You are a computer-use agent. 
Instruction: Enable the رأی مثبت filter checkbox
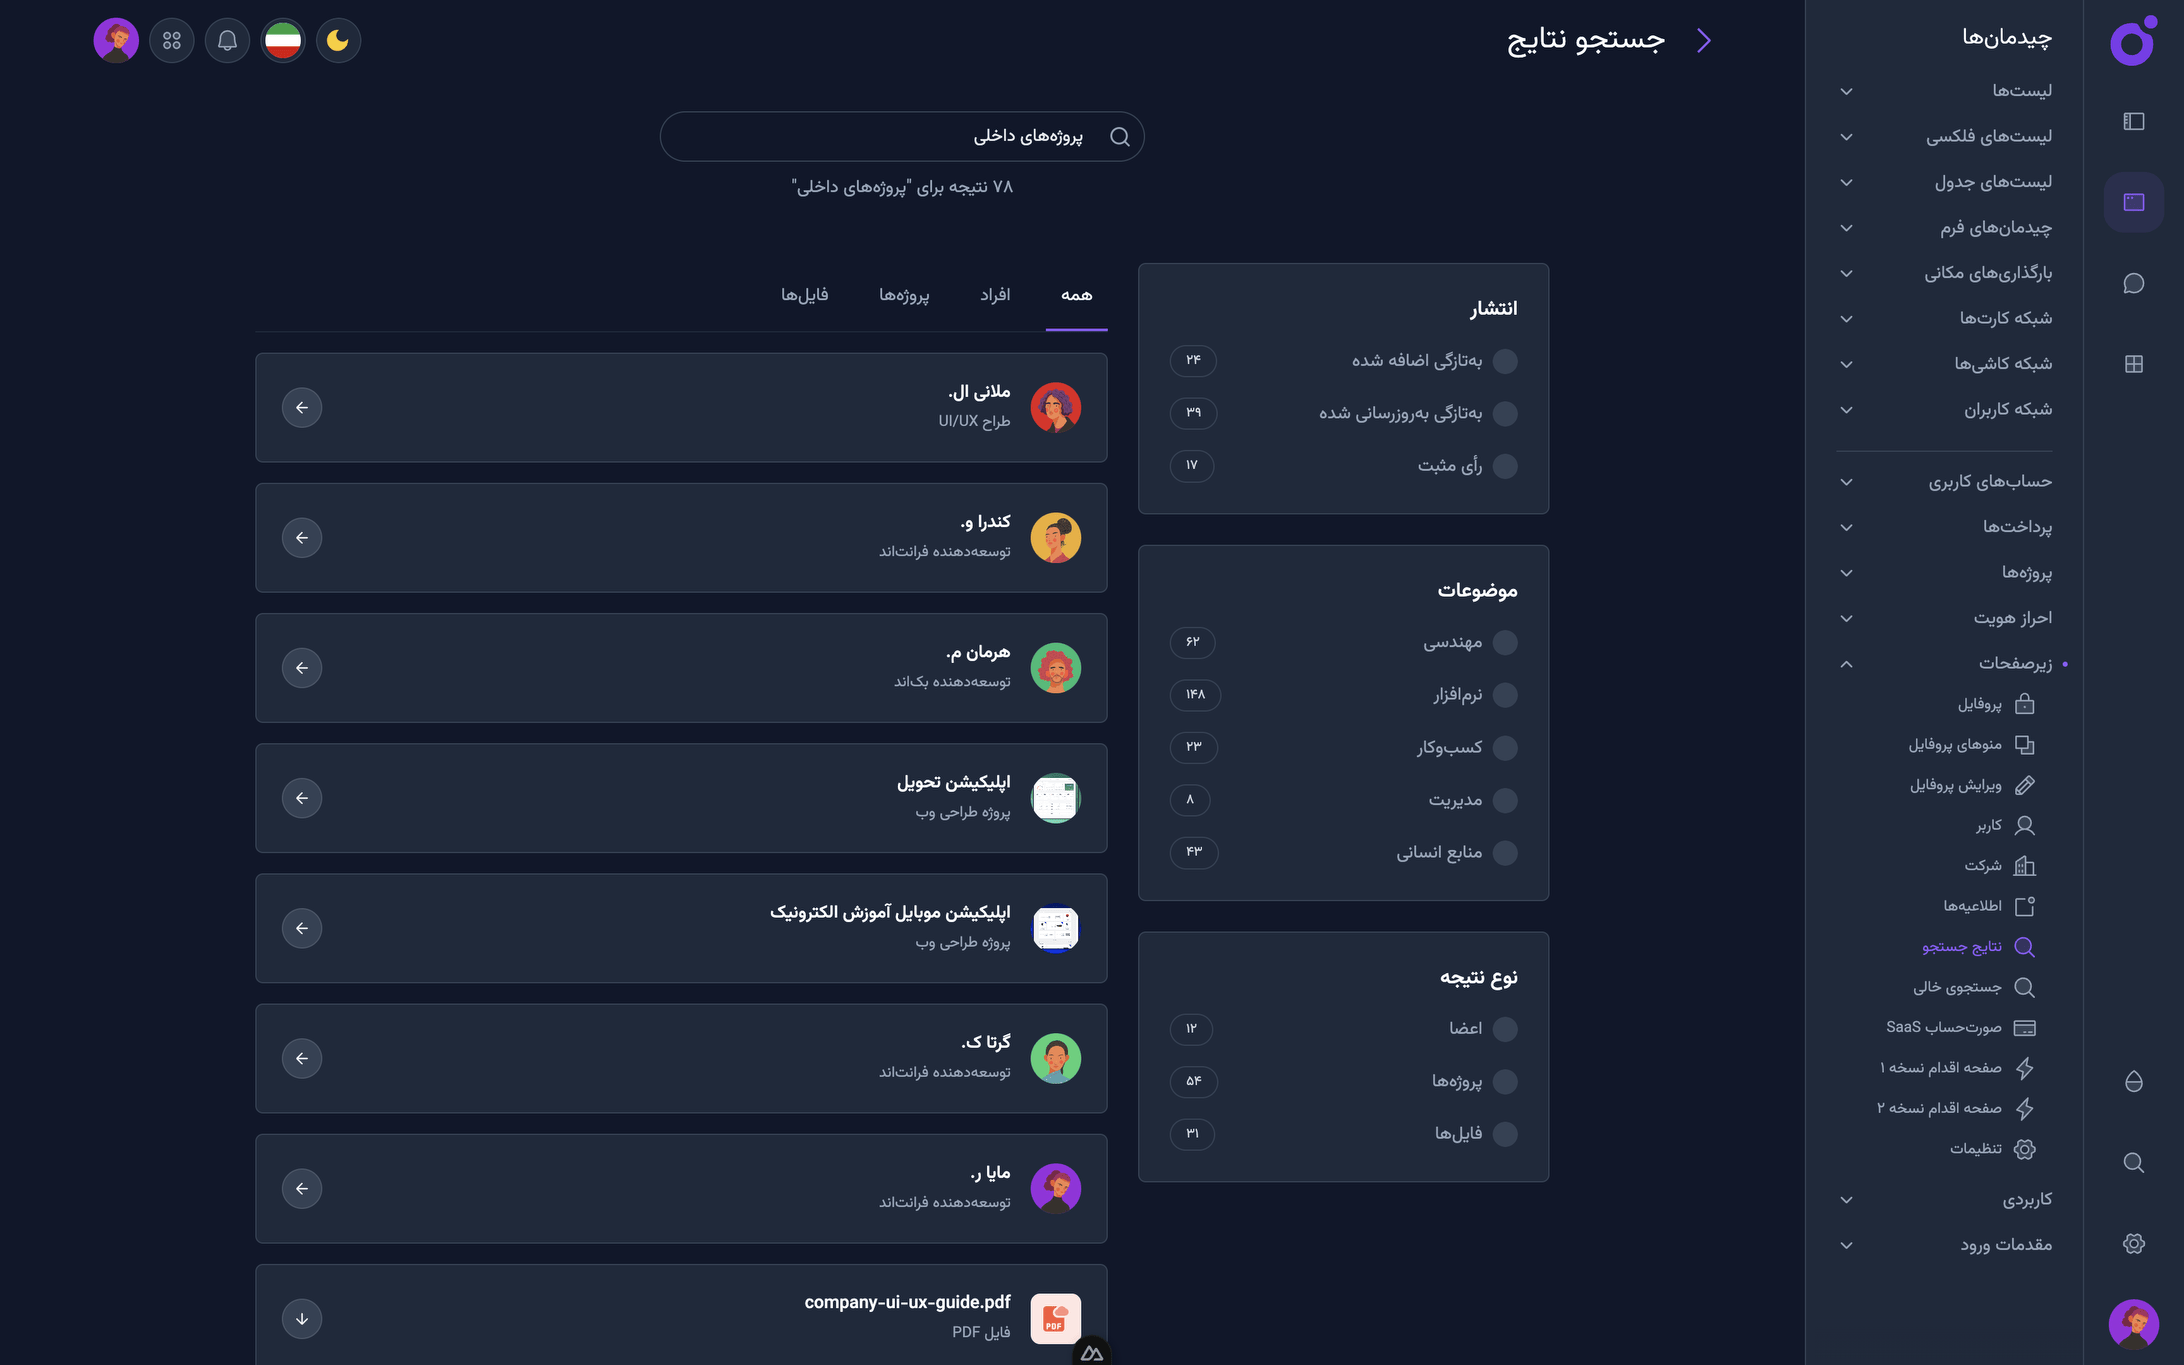(1504, 466)
